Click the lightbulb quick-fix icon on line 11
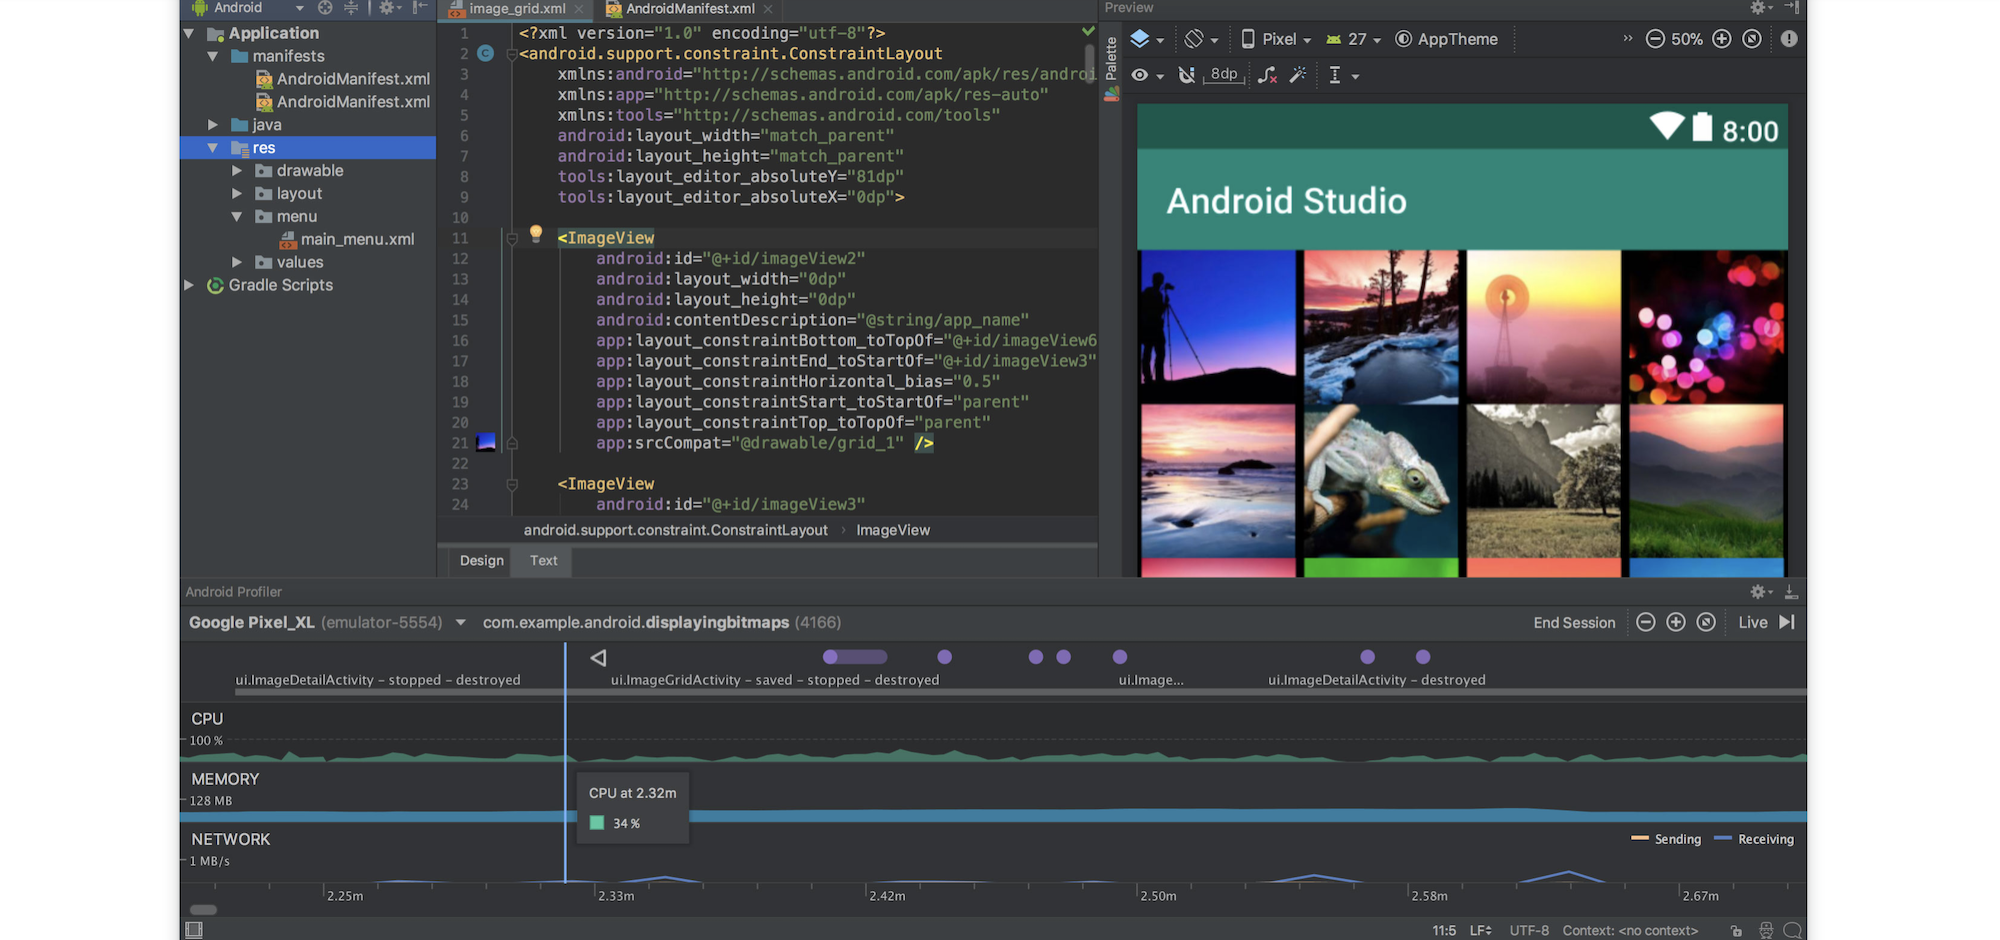This screenshot has height=940, width=2000. coord(536,234)
